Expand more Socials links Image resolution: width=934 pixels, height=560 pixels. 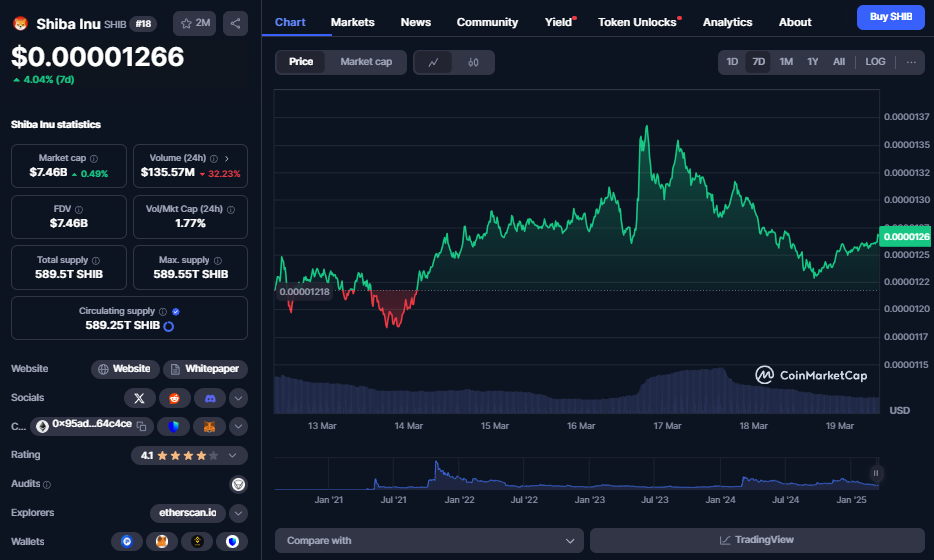(238, 398)
